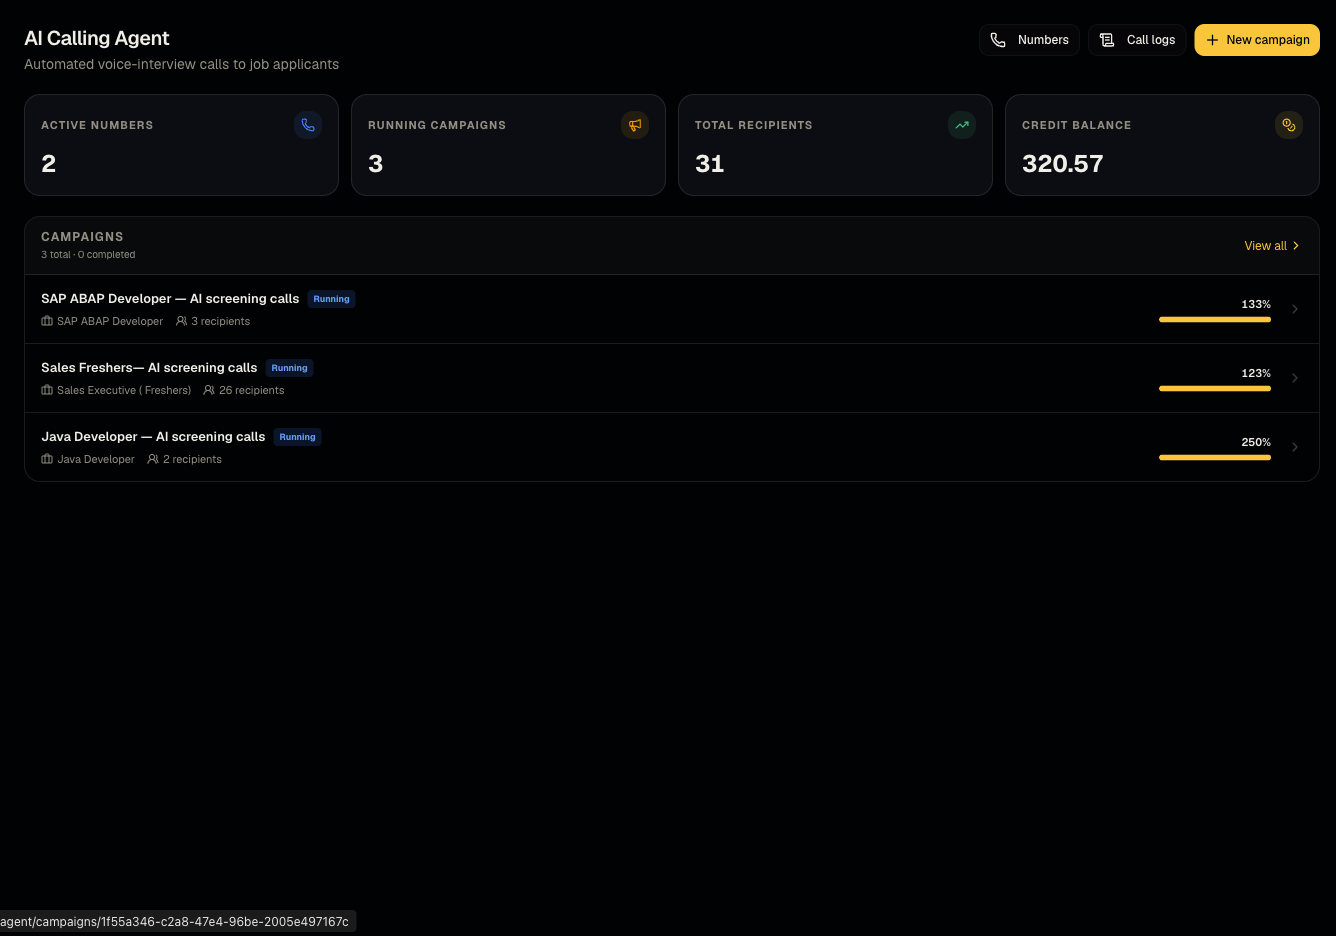Expand the SAP ABAP Developer campaign chevron
1336x936 pixels.
(1295, 309)
